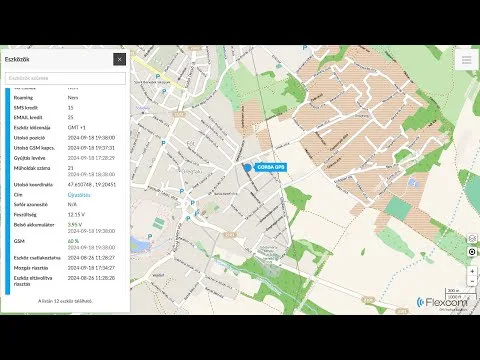
Task: Focus the Eszközök device search field
Action: 65,78
